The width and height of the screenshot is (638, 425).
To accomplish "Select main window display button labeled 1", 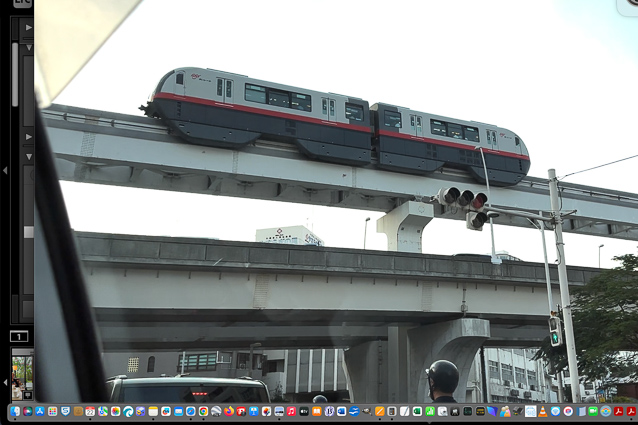I will (x=19, y=336).
